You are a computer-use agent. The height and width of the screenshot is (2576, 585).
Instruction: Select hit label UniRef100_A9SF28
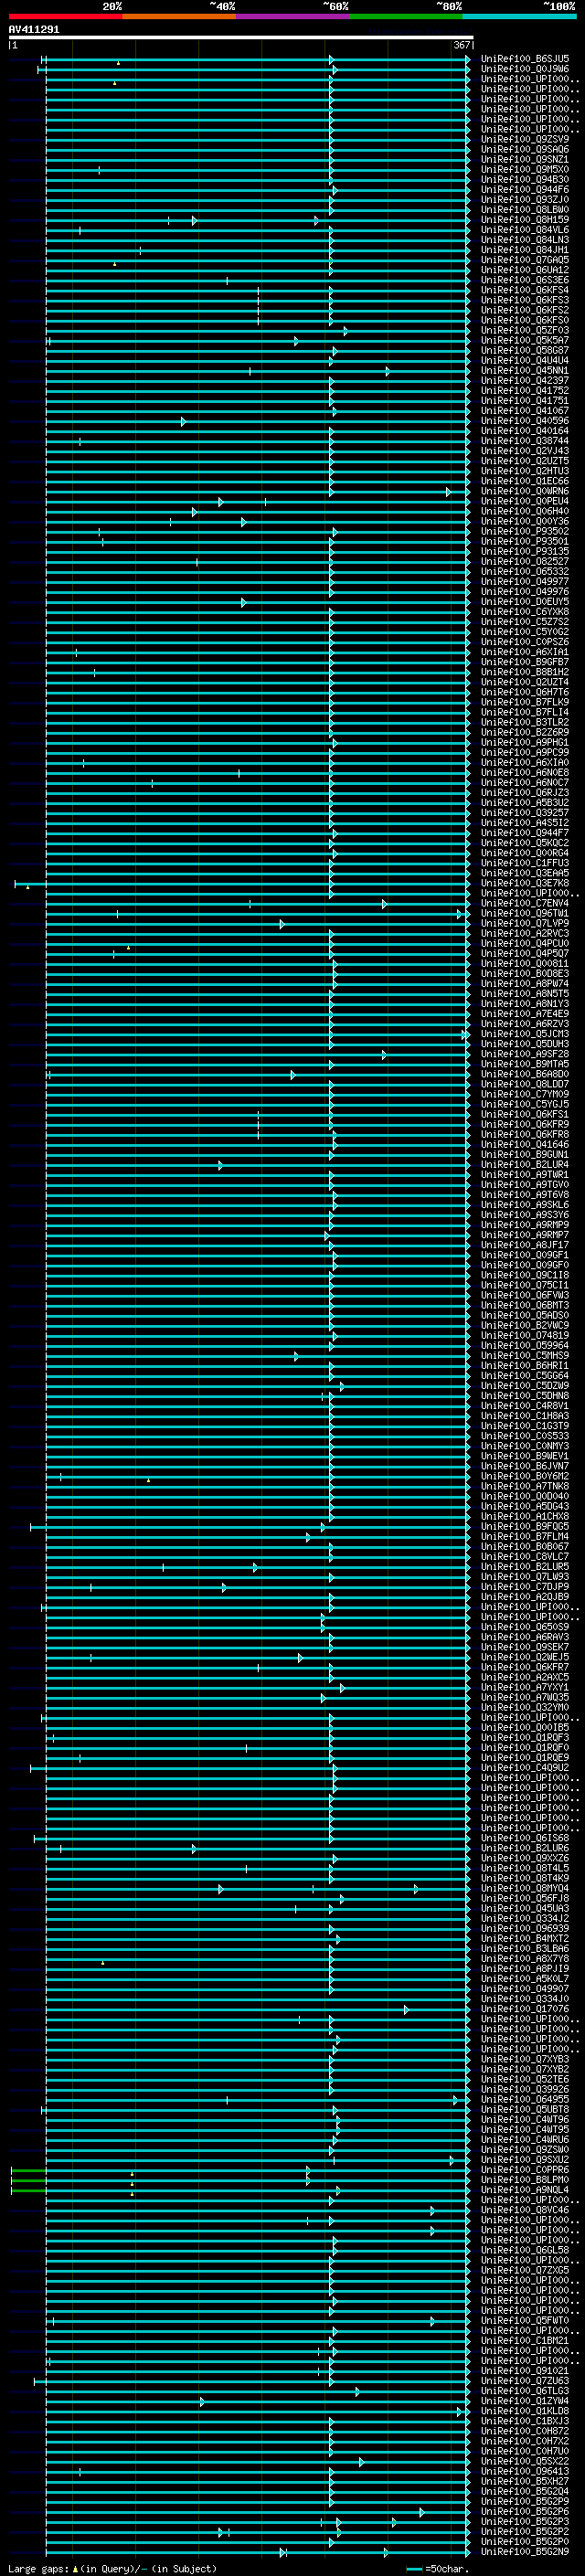point(525,1054)
